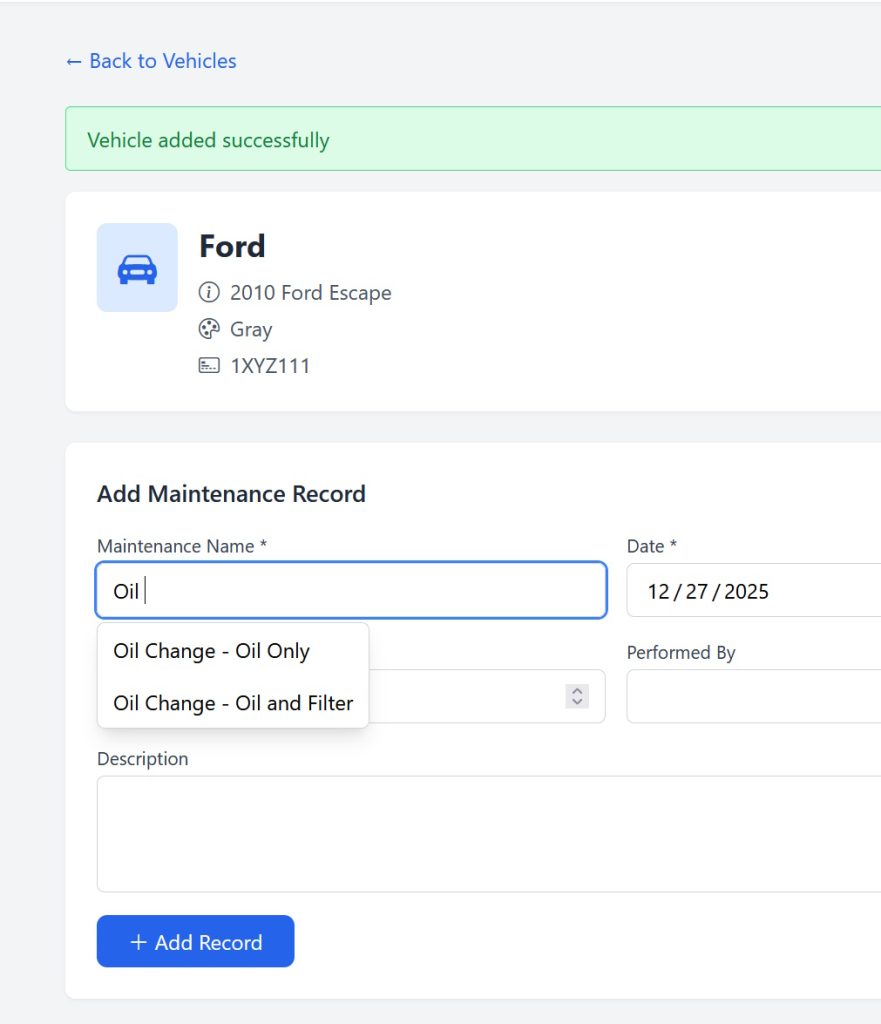
Task: Click the Ford vehicle title heading
Action: pos(232,246)
